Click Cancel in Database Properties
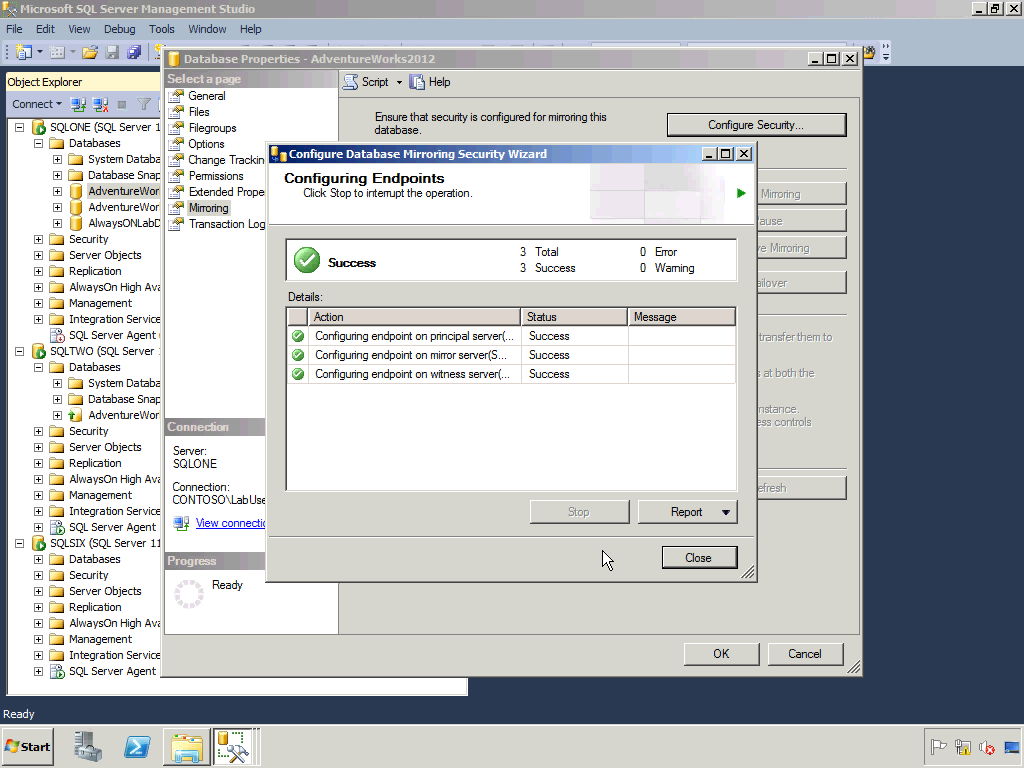 [805, 654]
